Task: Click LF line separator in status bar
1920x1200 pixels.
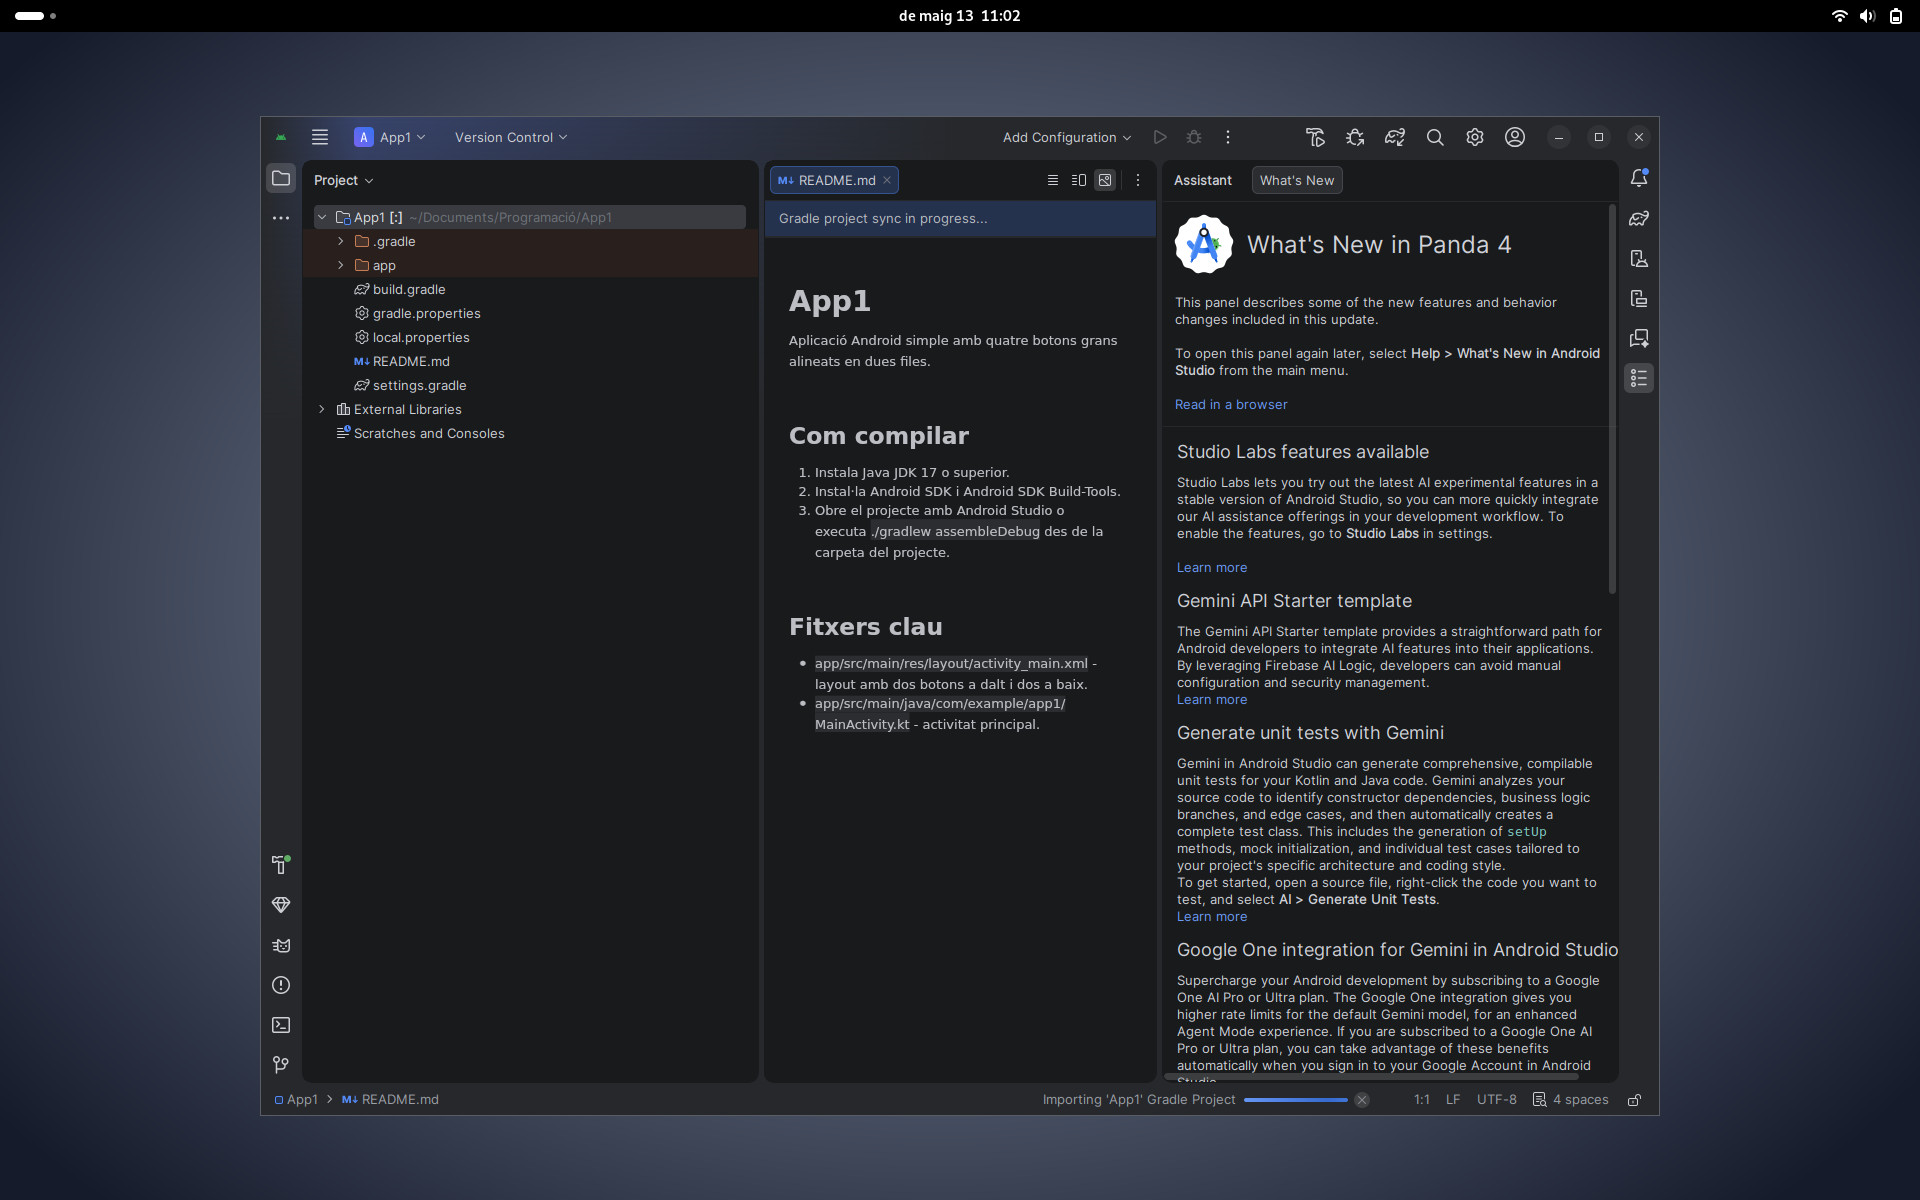Action: pos(1453,1100)
